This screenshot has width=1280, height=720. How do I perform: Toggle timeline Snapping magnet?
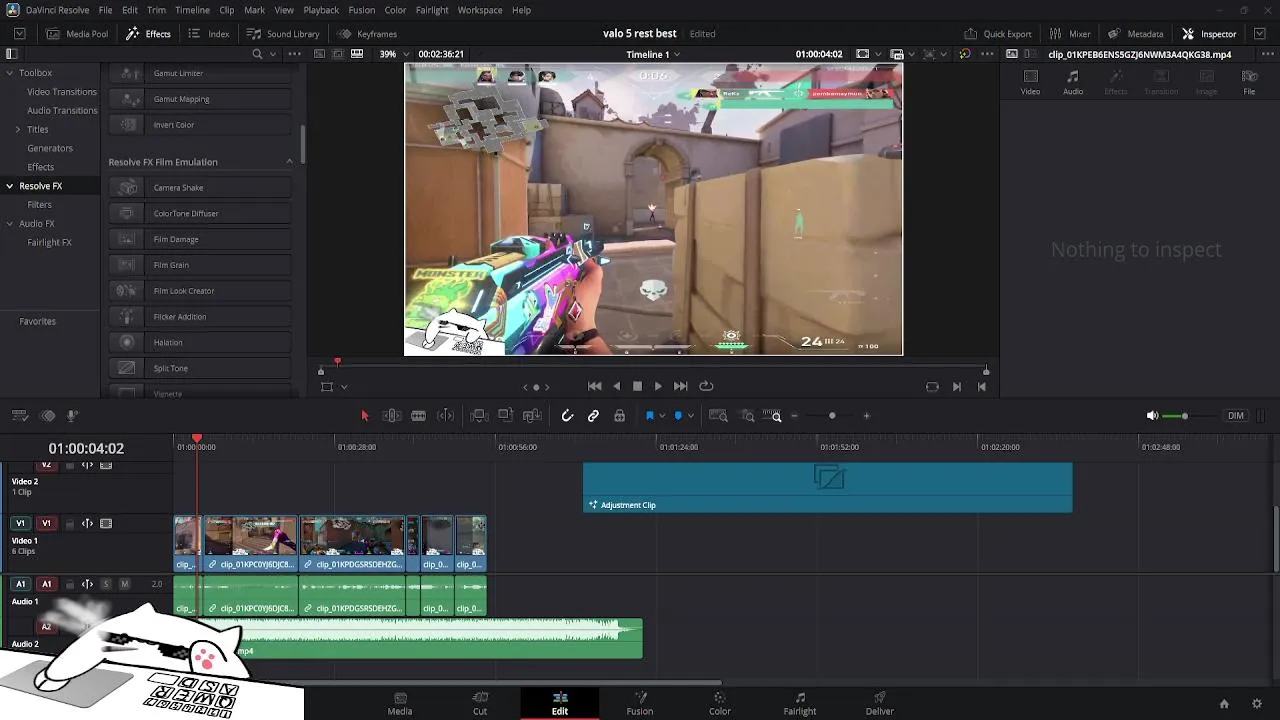[x=567, y=416]
